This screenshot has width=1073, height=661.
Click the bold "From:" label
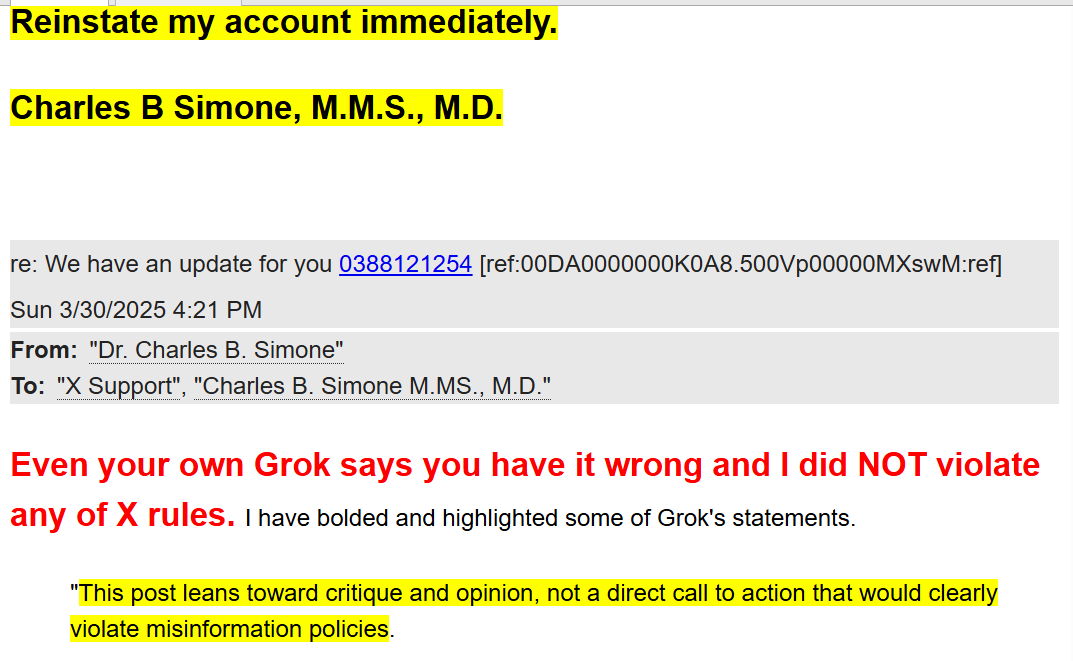[x=44, y=350]
